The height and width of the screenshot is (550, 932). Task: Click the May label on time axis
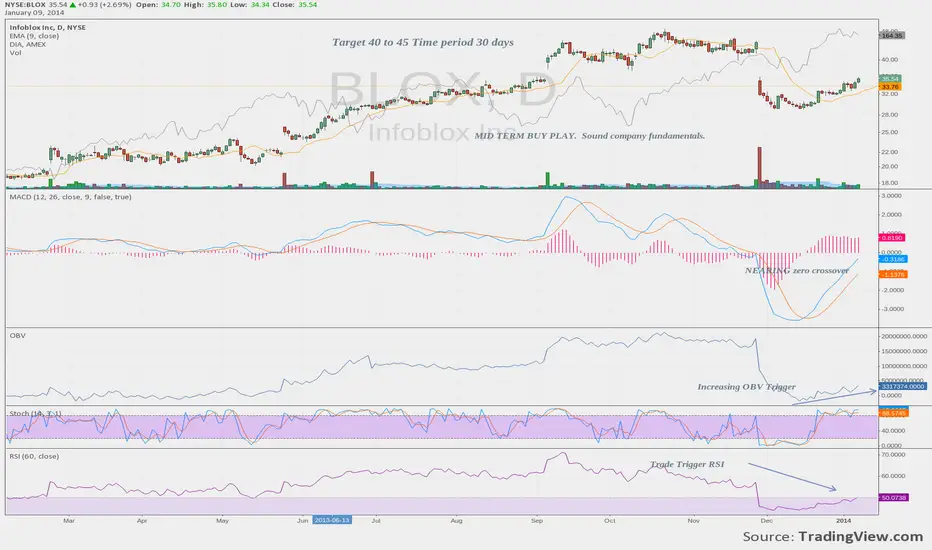pyautogui.click(x=222, y=521)
